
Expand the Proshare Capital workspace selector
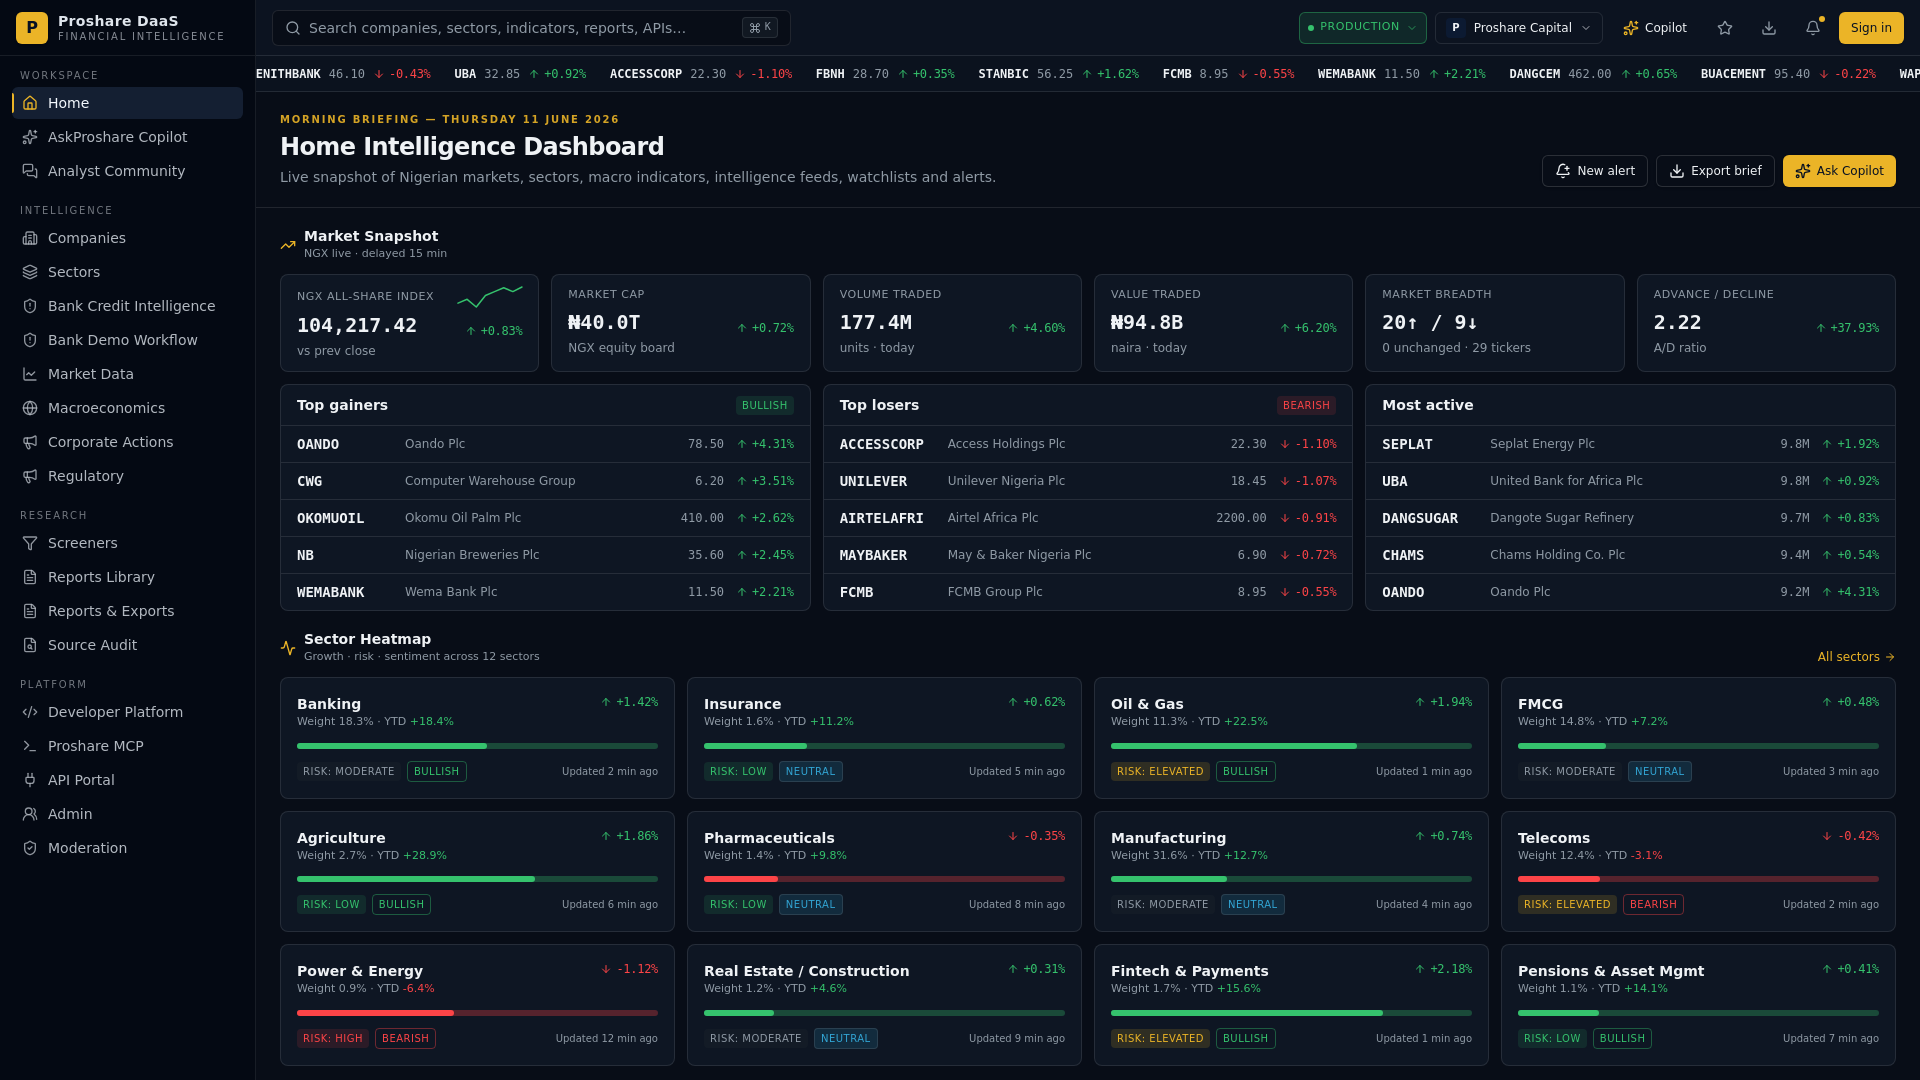click(x=1518, y=28)
